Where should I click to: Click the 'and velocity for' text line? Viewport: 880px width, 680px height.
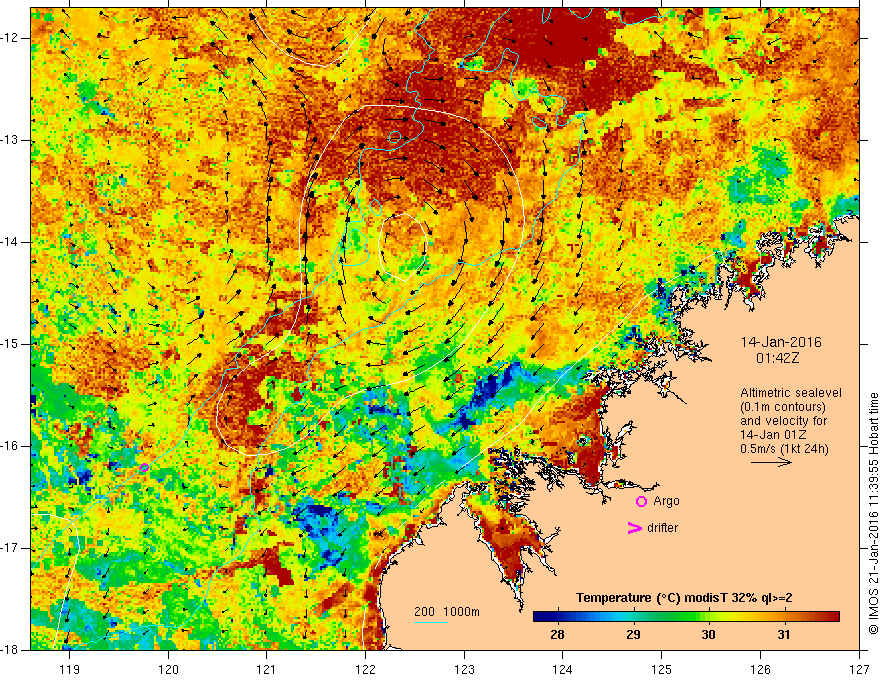pyautogui.click(x=783, y=421)
